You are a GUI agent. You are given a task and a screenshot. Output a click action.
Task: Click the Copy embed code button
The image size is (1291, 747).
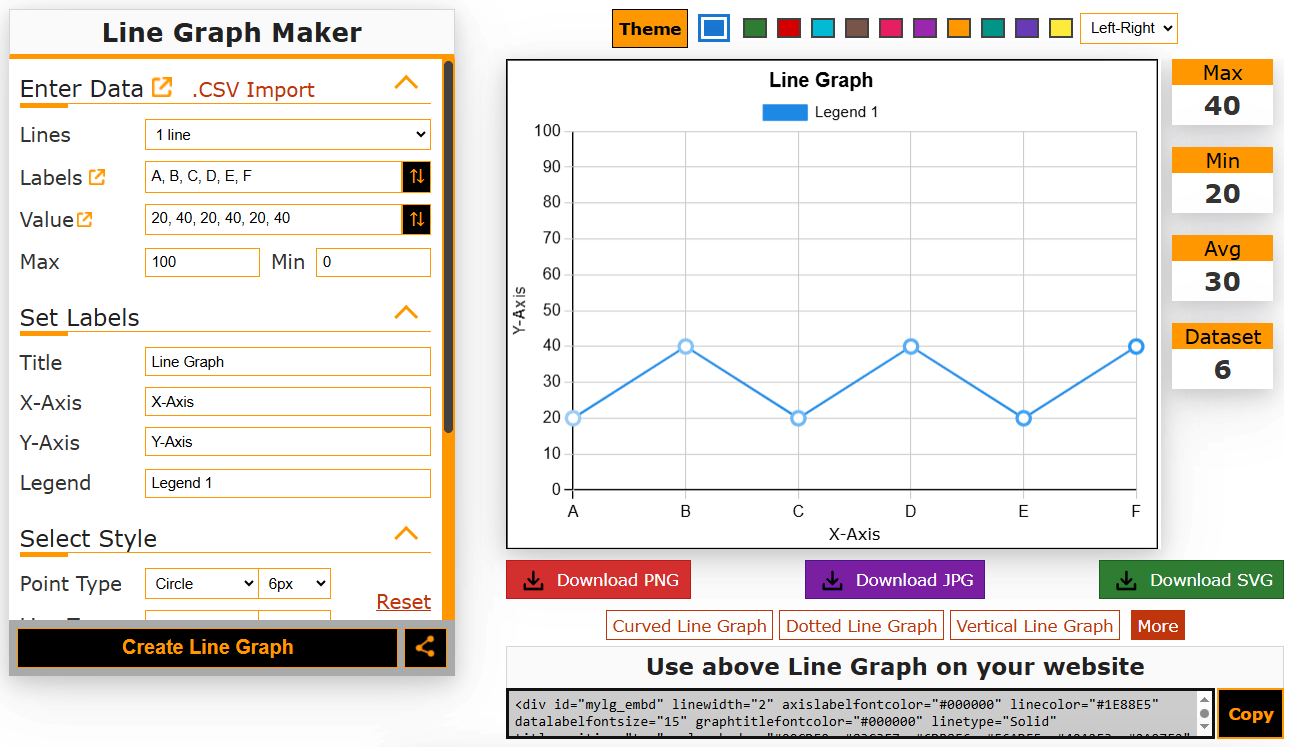point(1250,714)
